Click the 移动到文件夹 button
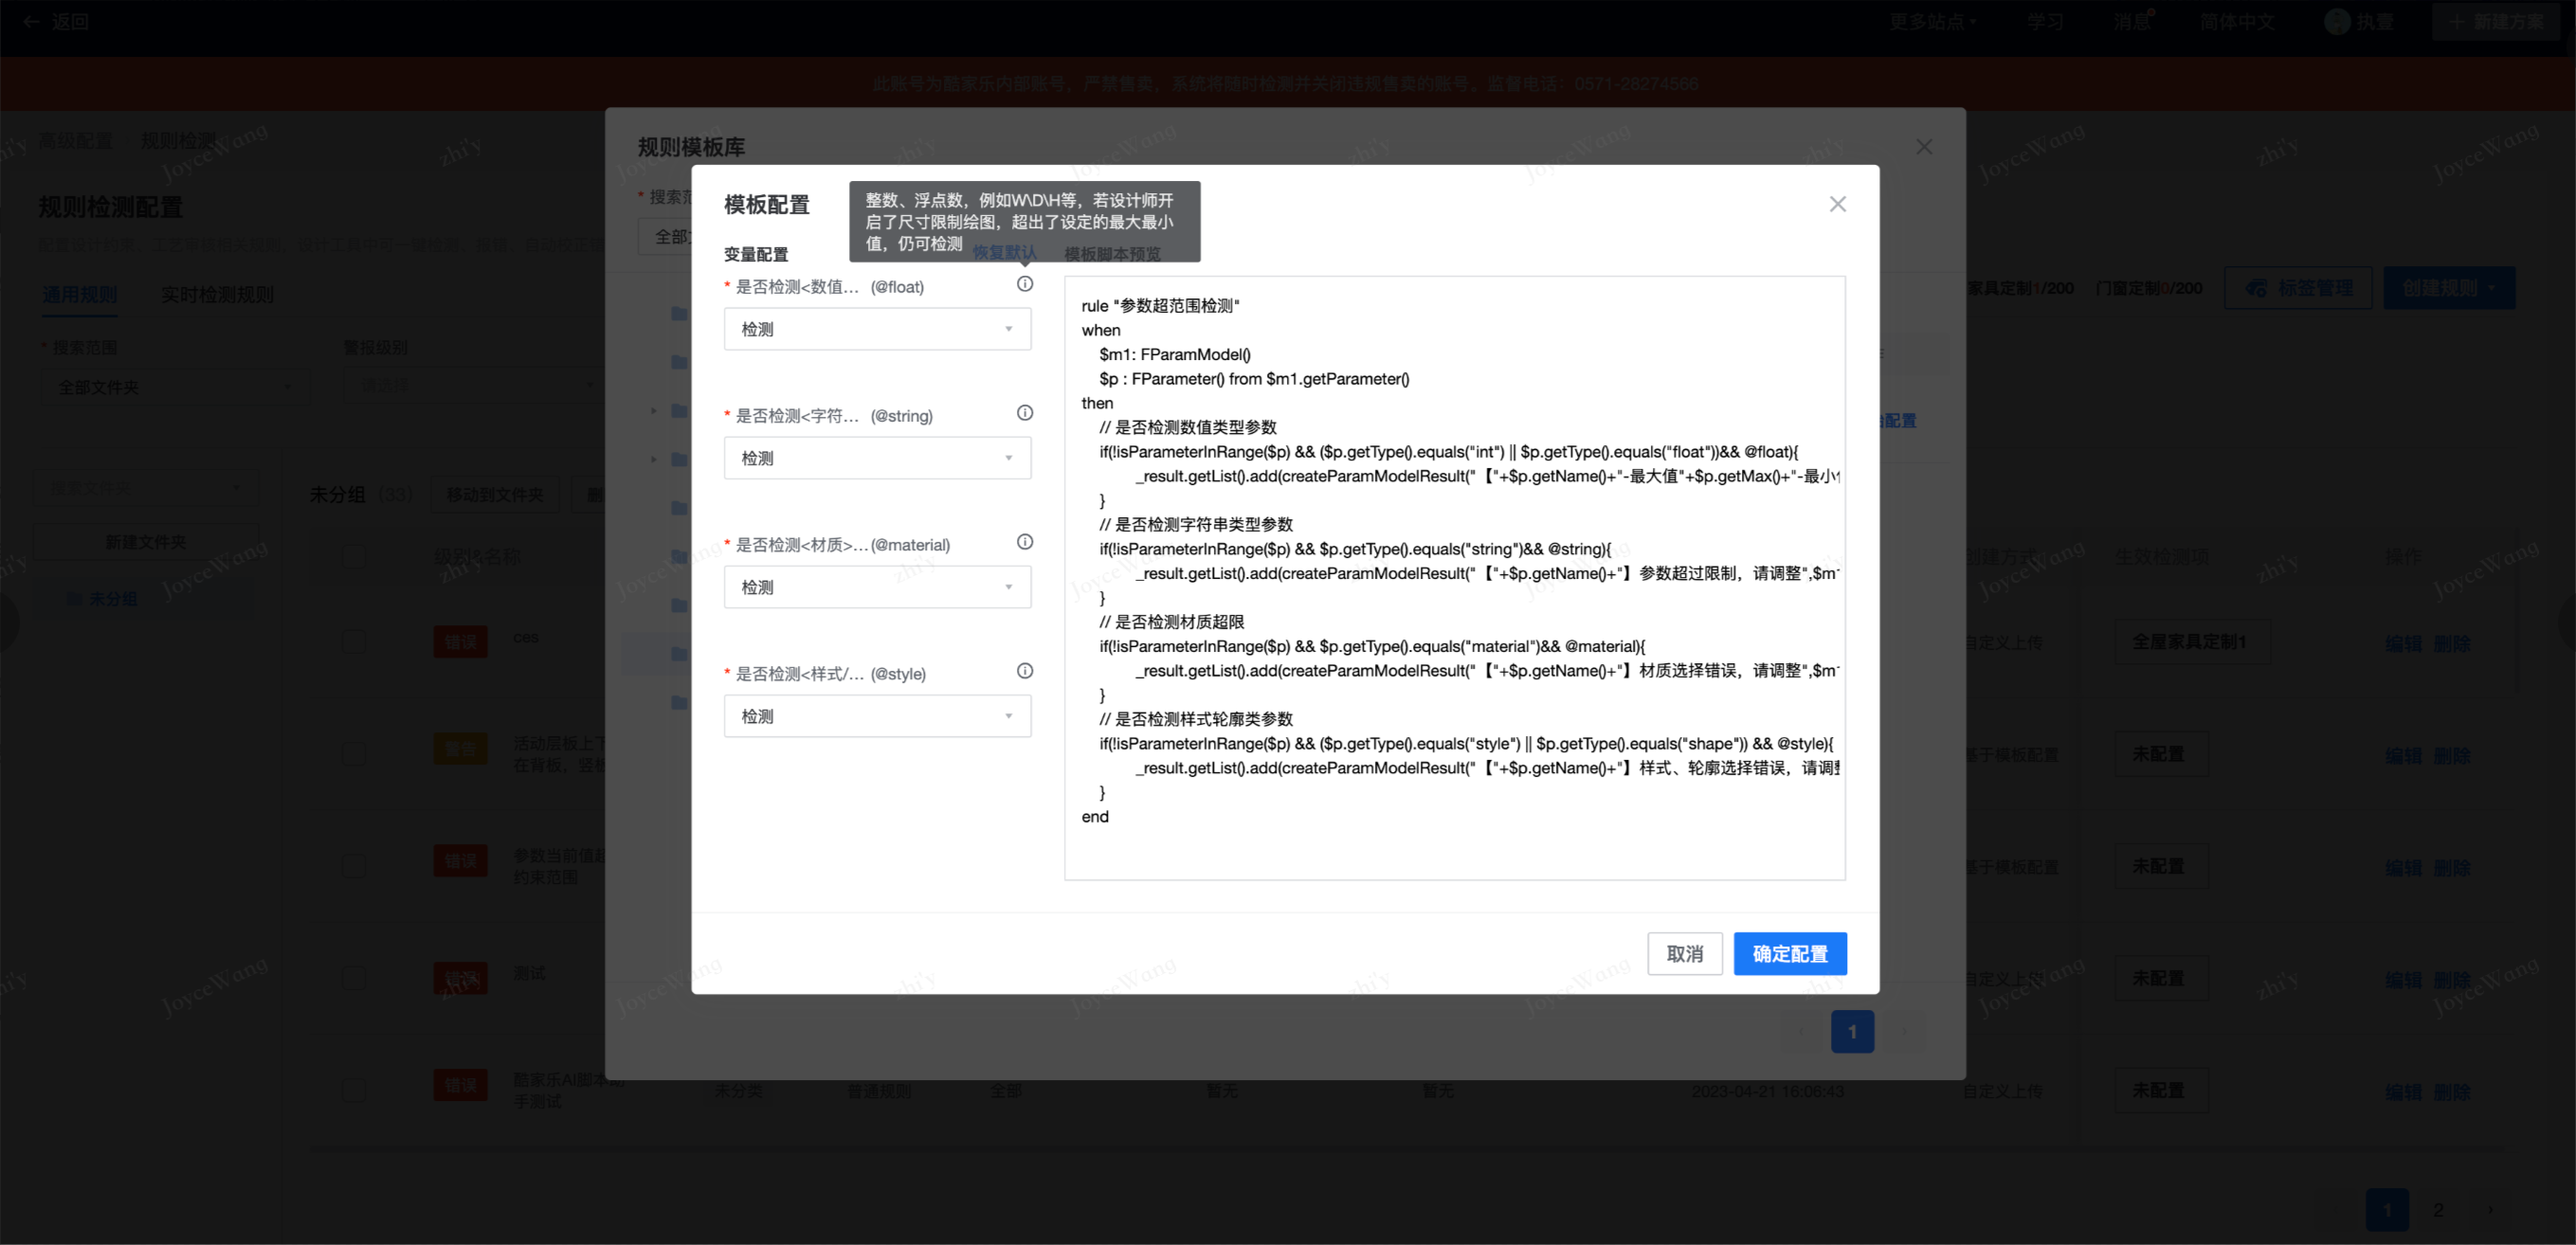The image size is (2576, 1245). click(x=494, y=494)
